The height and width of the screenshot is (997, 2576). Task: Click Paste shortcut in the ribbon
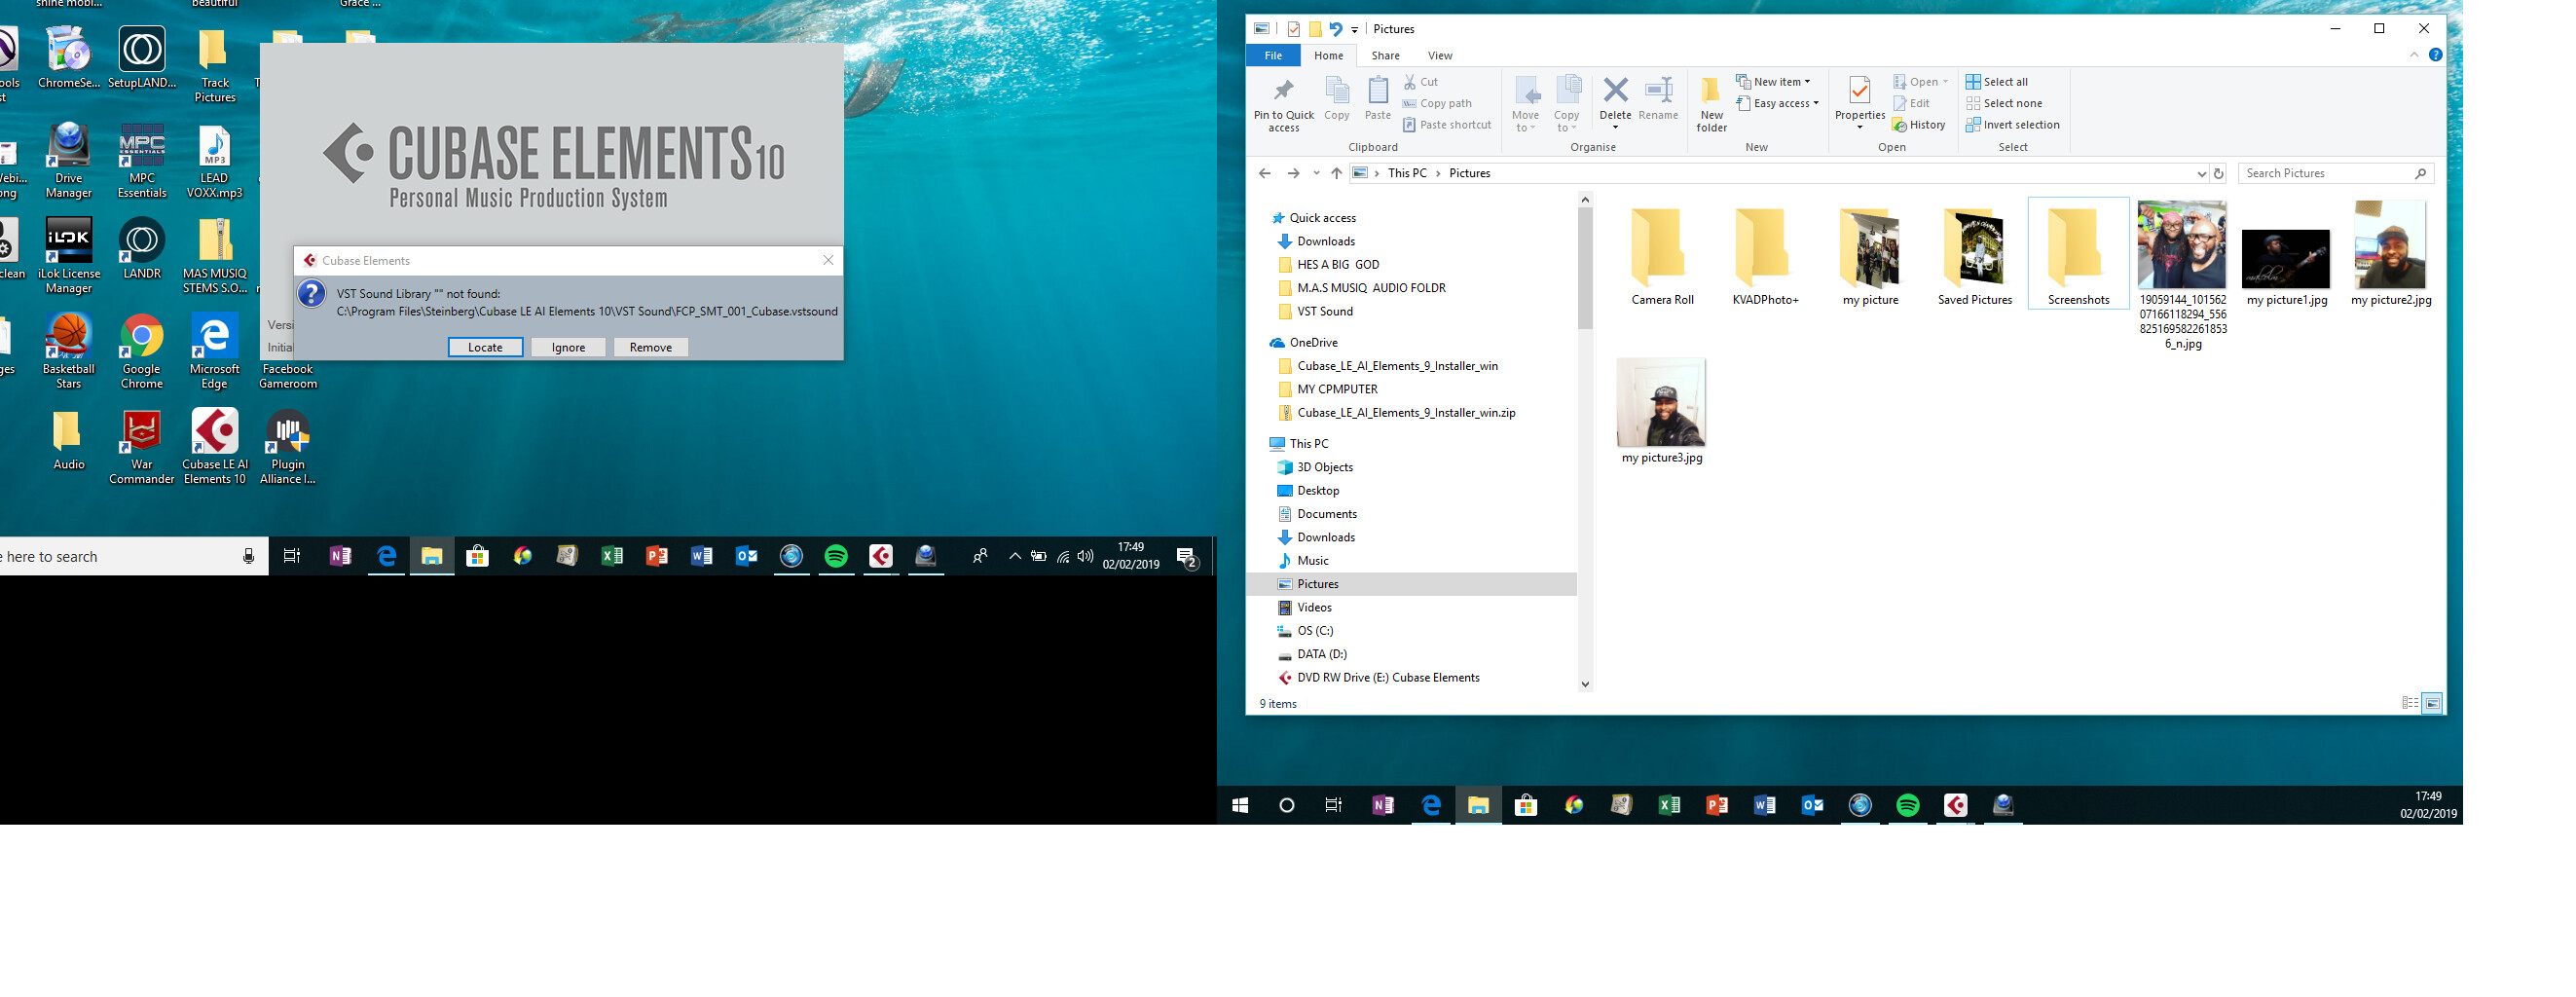coord(1447,125)
